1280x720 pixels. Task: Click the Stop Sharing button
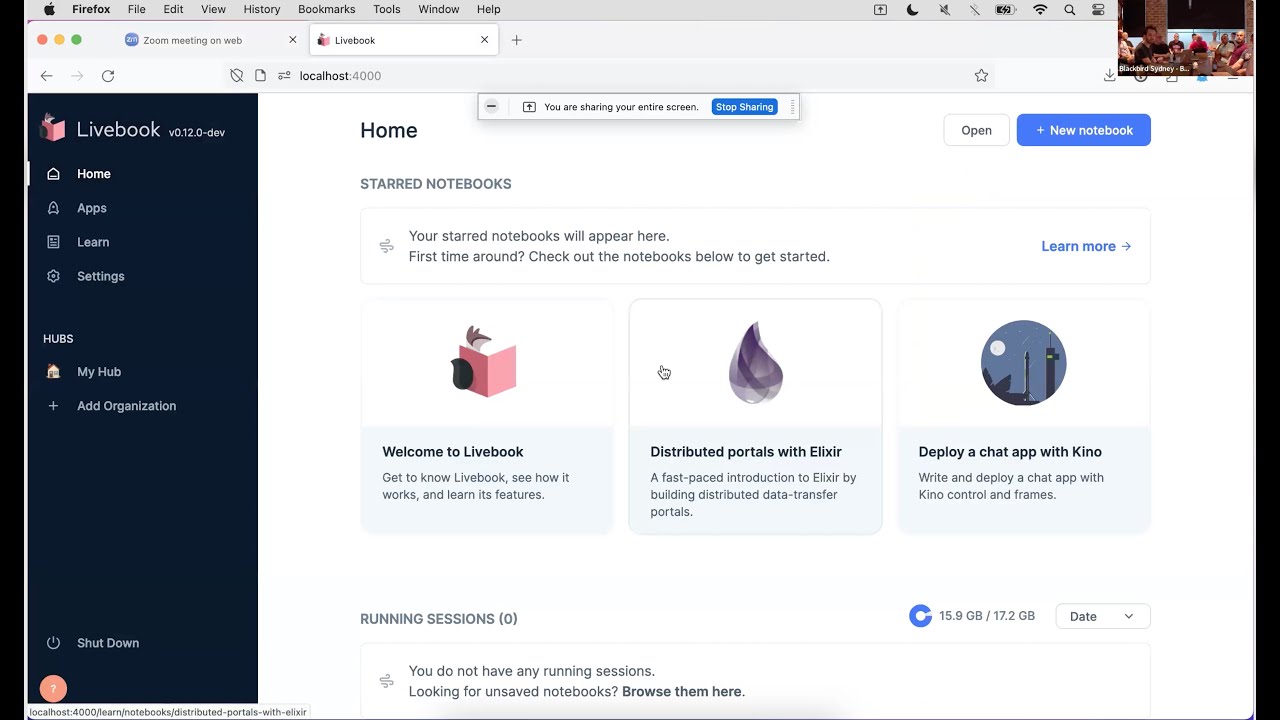pyautogui.click(x=744, y=107)
